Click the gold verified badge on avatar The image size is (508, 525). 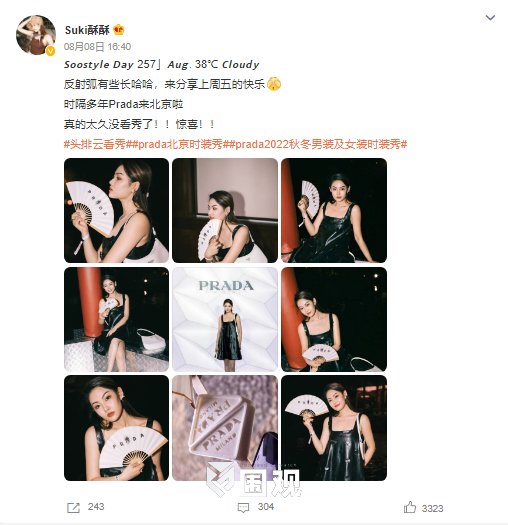pyautogui.click(x=50, y=51)
